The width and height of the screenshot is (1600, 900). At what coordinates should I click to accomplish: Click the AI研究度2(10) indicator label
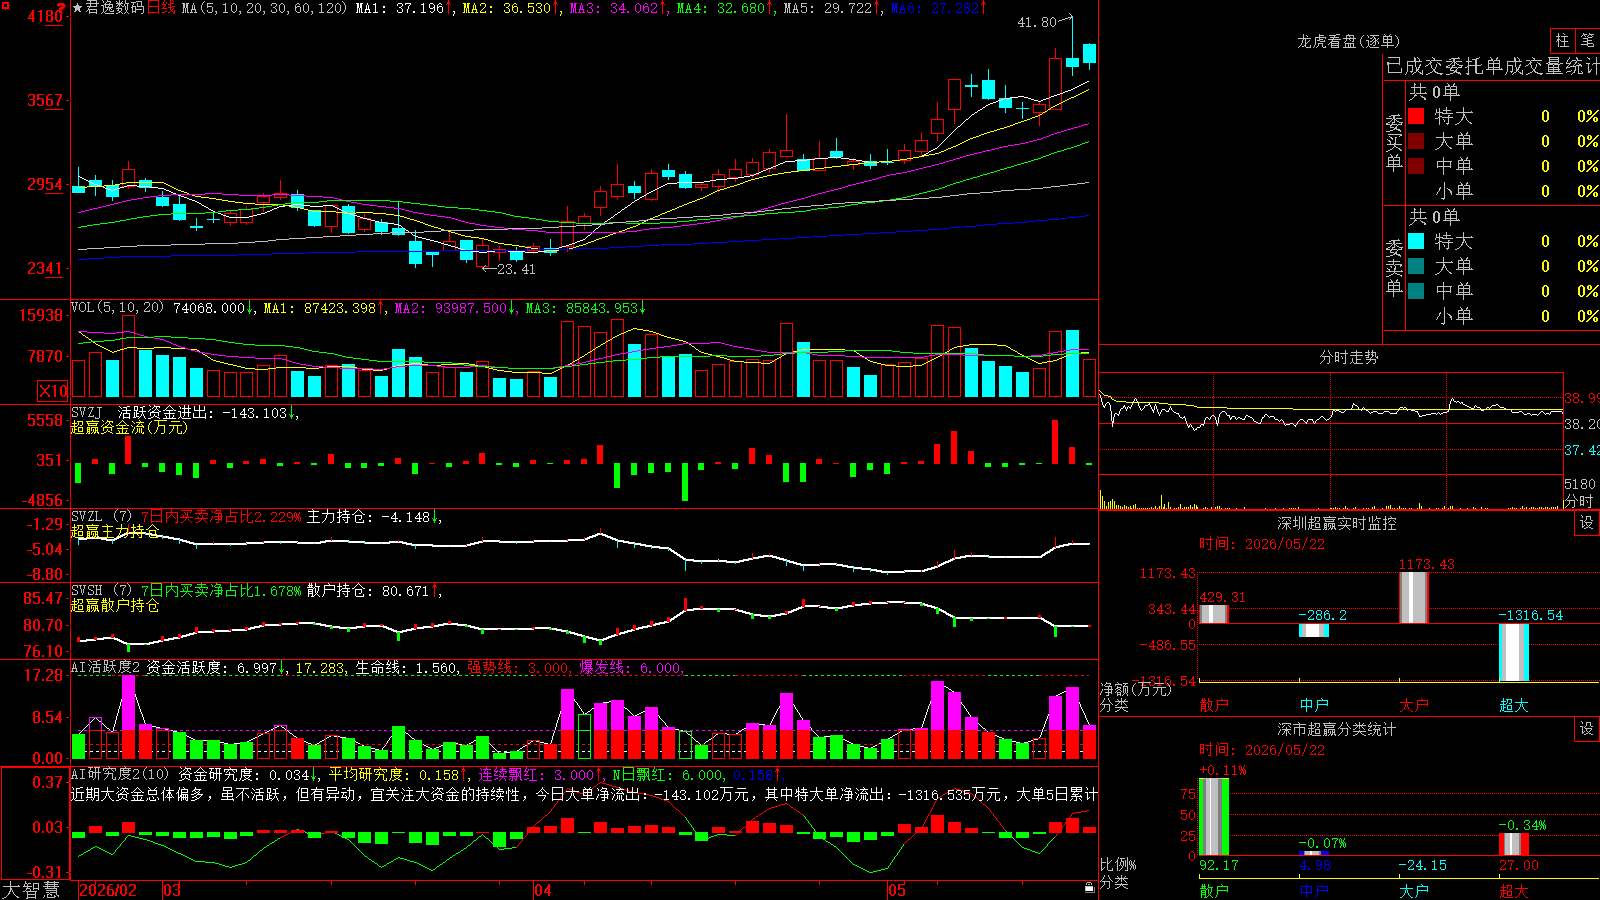click(120, 774)
